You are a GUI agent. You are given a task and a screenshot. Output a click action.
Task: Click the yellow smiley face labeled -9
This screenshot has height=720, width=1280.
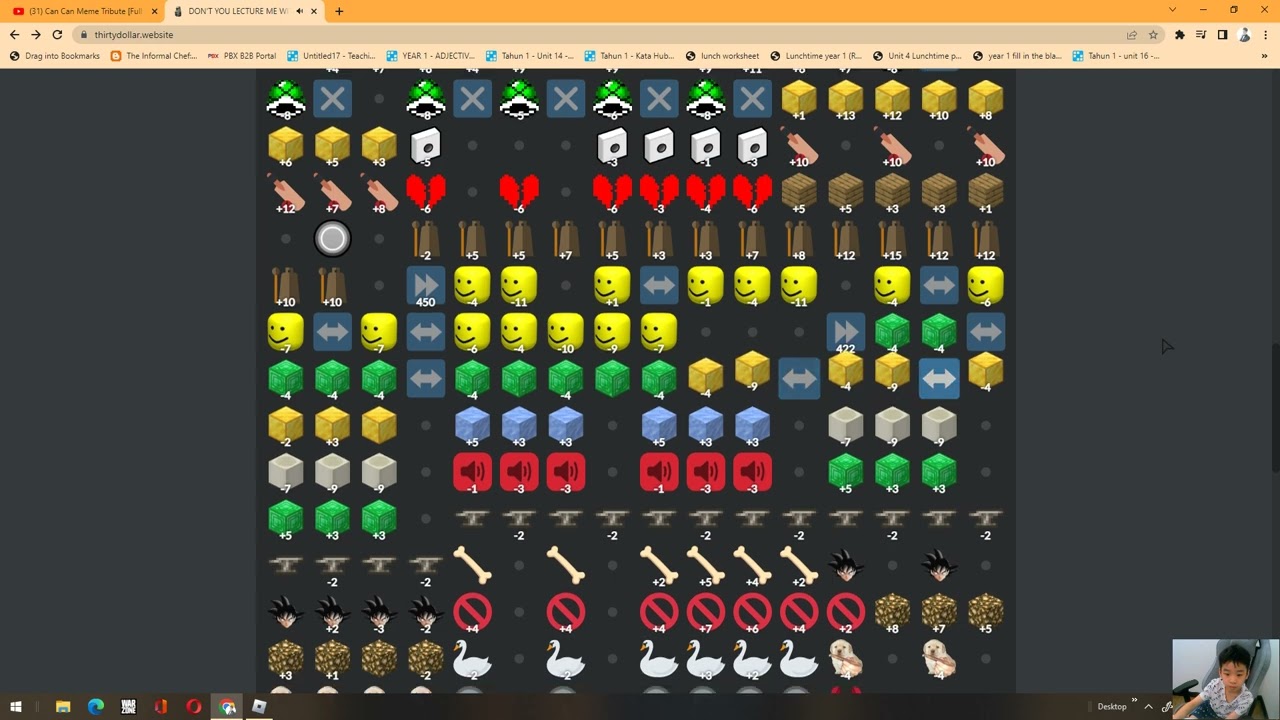pos(612,333)
